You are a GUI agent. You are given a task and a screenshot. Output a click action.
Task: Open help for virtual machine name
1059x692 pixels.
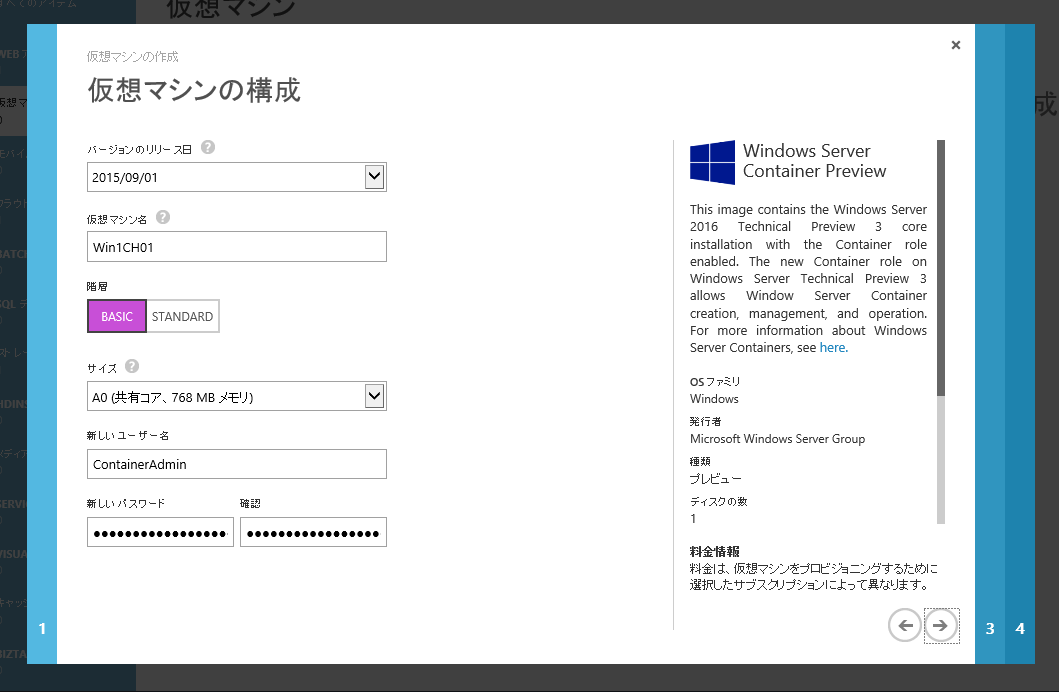163,217
